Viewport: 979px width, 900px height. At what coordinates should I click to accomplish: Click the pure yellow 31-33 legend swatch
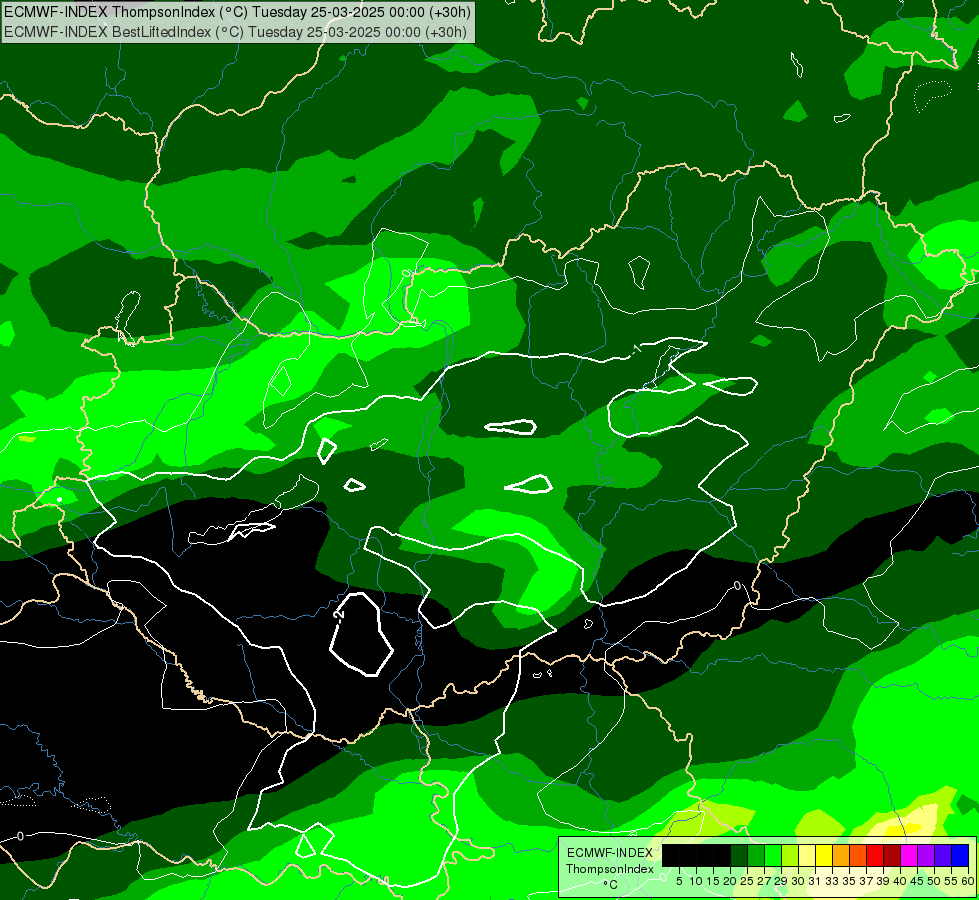824,855
